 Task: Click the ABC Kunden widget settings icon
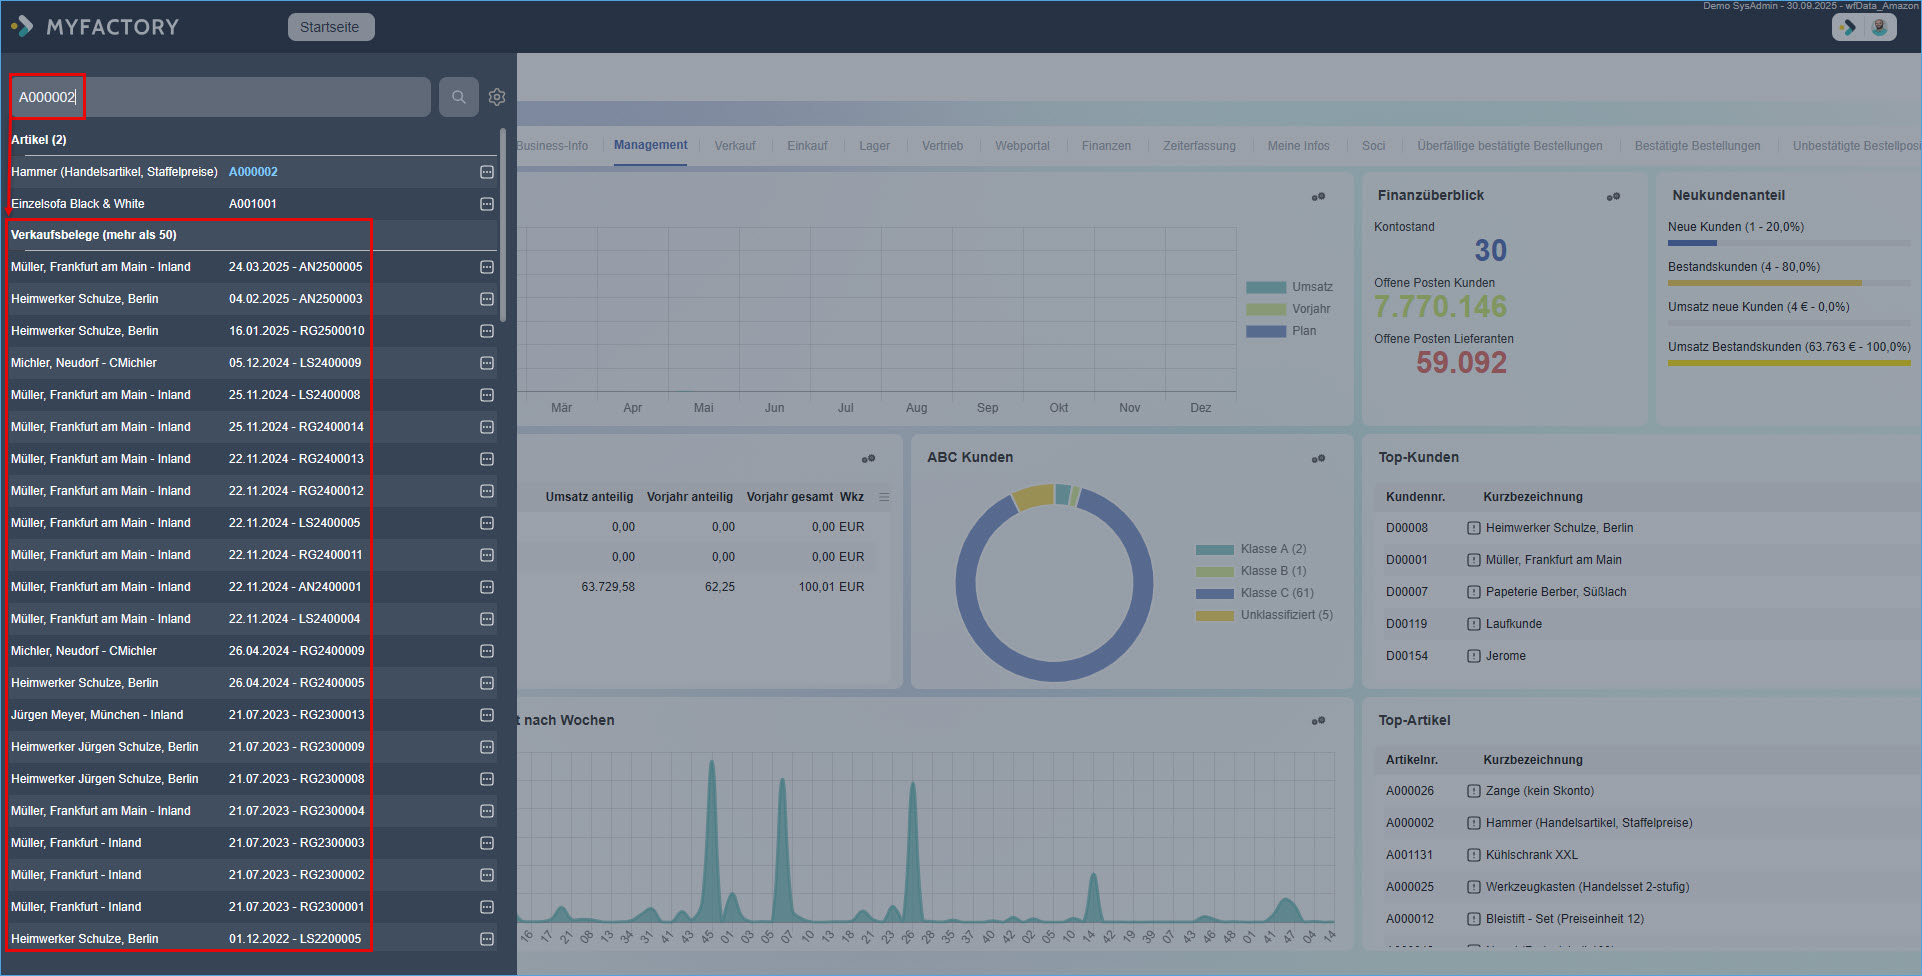(x=1318, y=458)
